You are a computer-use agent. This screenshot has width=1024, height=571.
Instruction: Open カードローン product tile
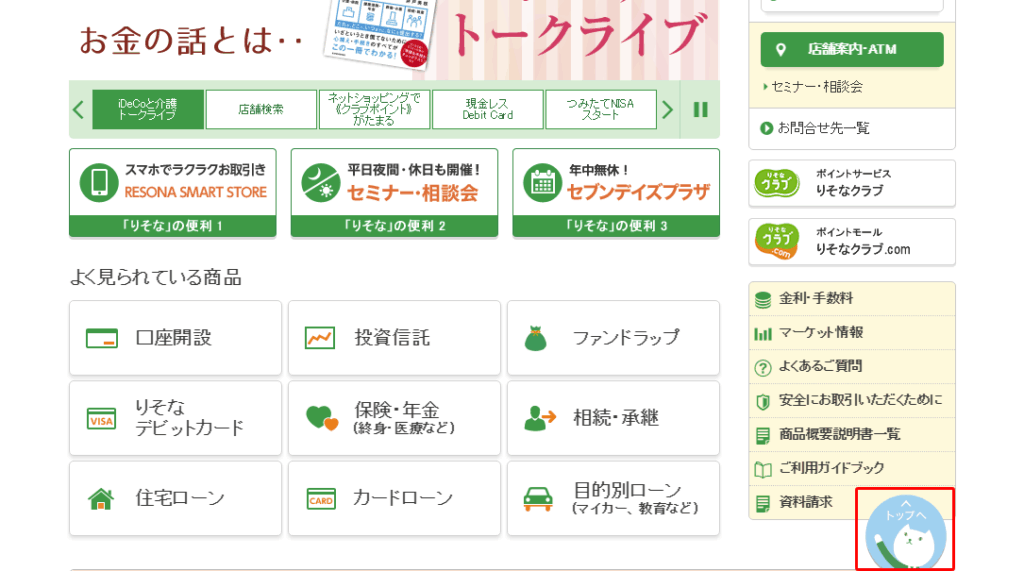click(x=394, y=498)
